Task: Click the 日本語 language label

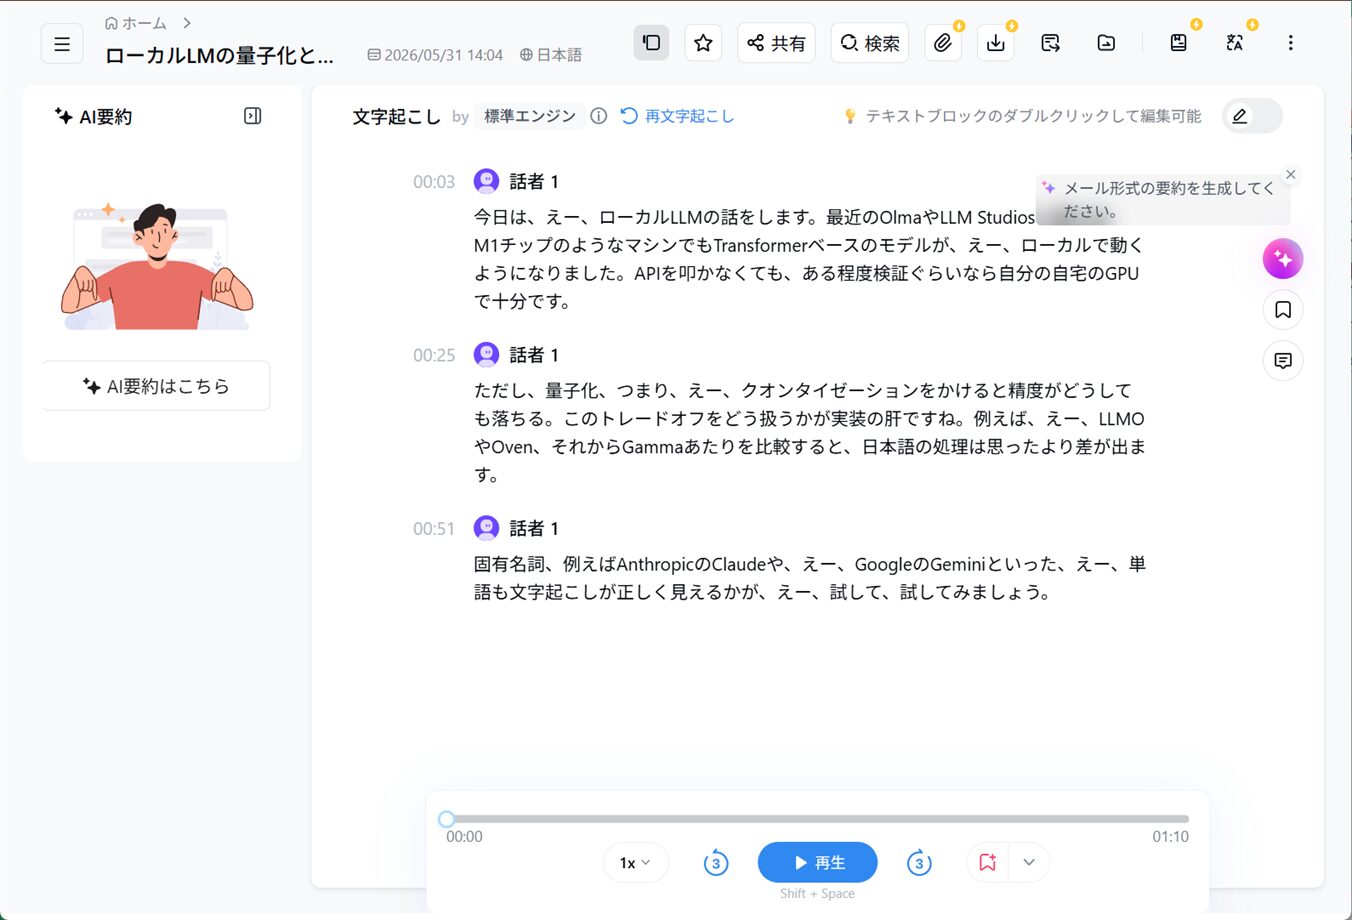Action: [551, 55]
